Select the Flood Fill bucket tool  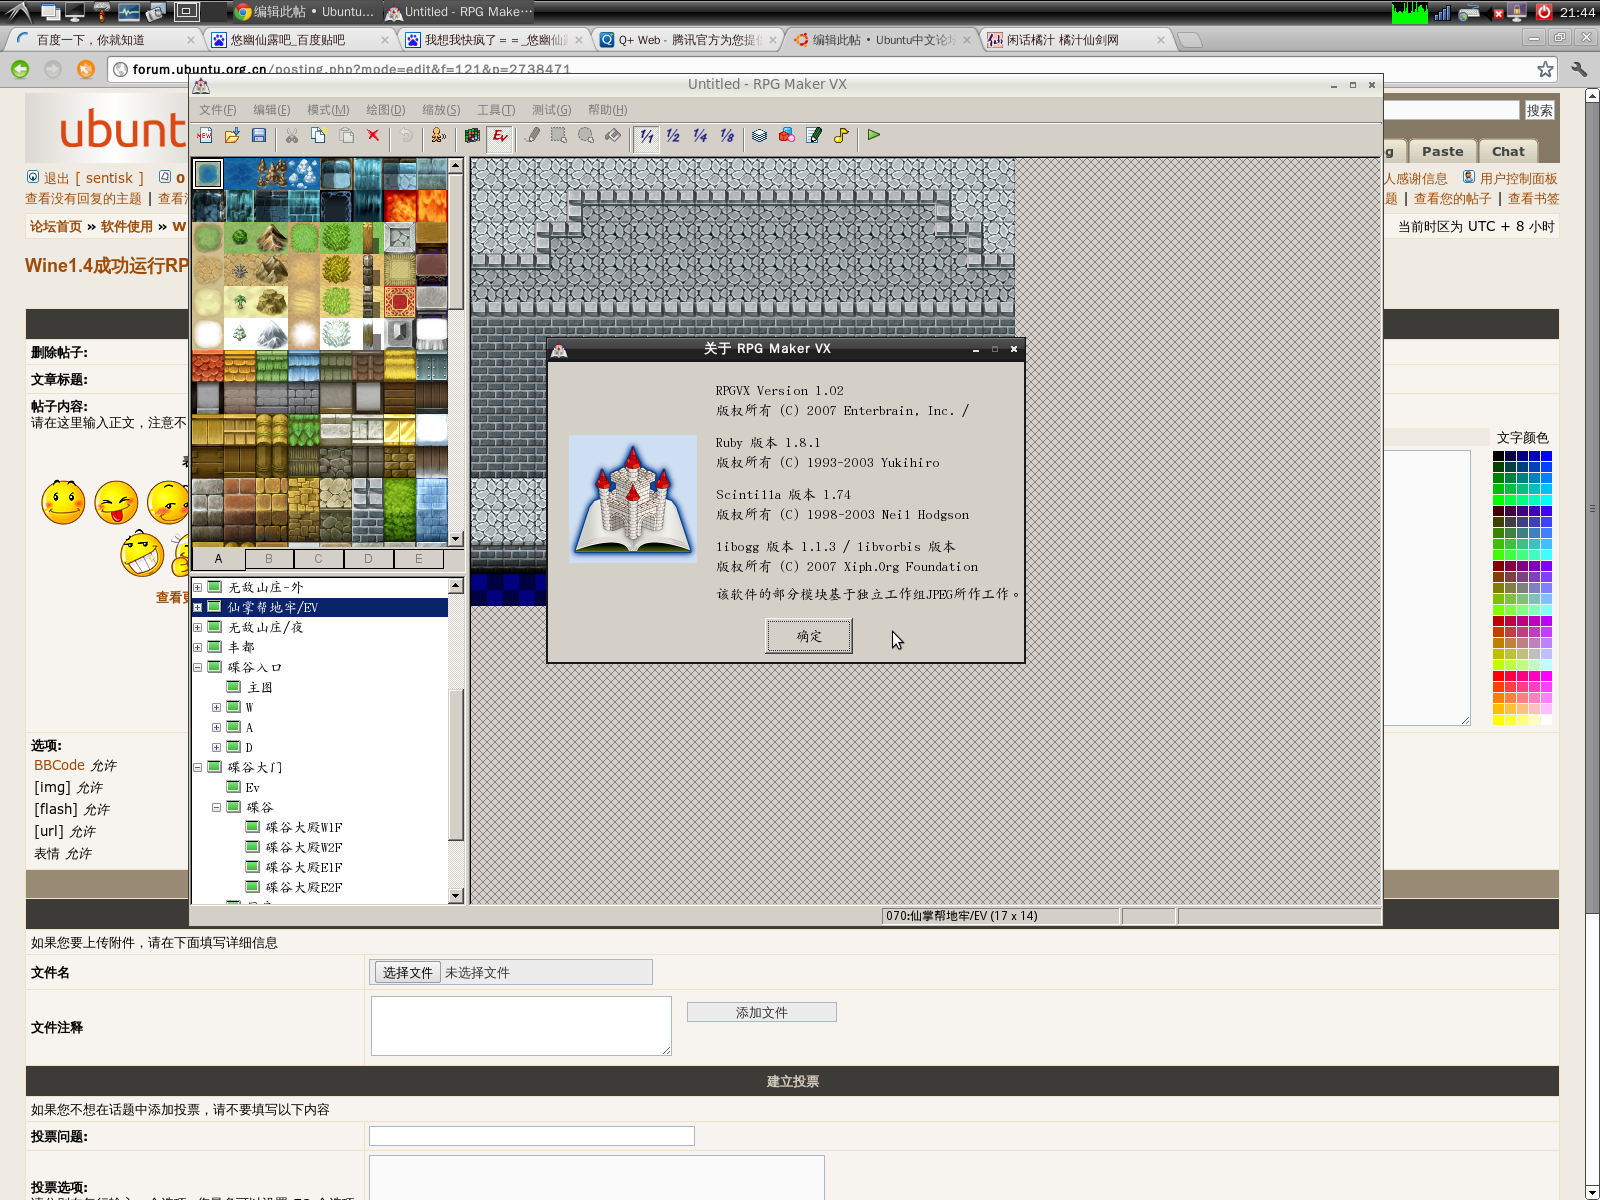[x=613, y=136]
